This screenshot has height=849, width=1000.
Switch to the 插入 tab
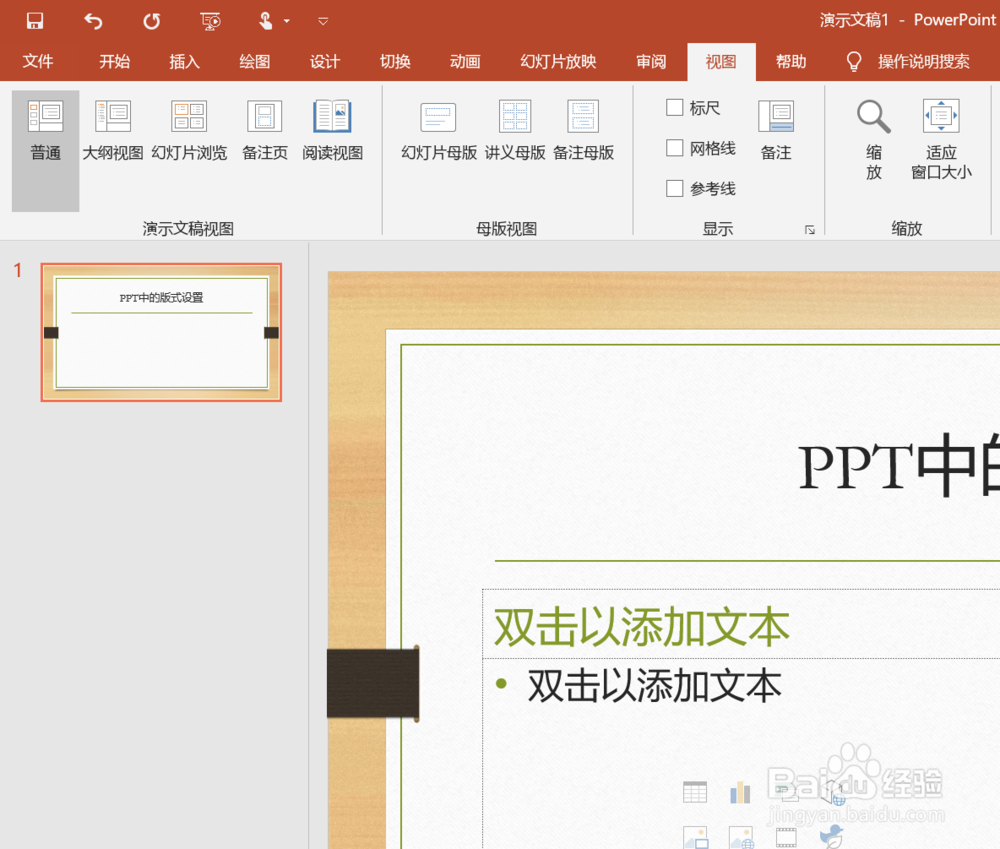pyautogui.click(x=184, y=61)
